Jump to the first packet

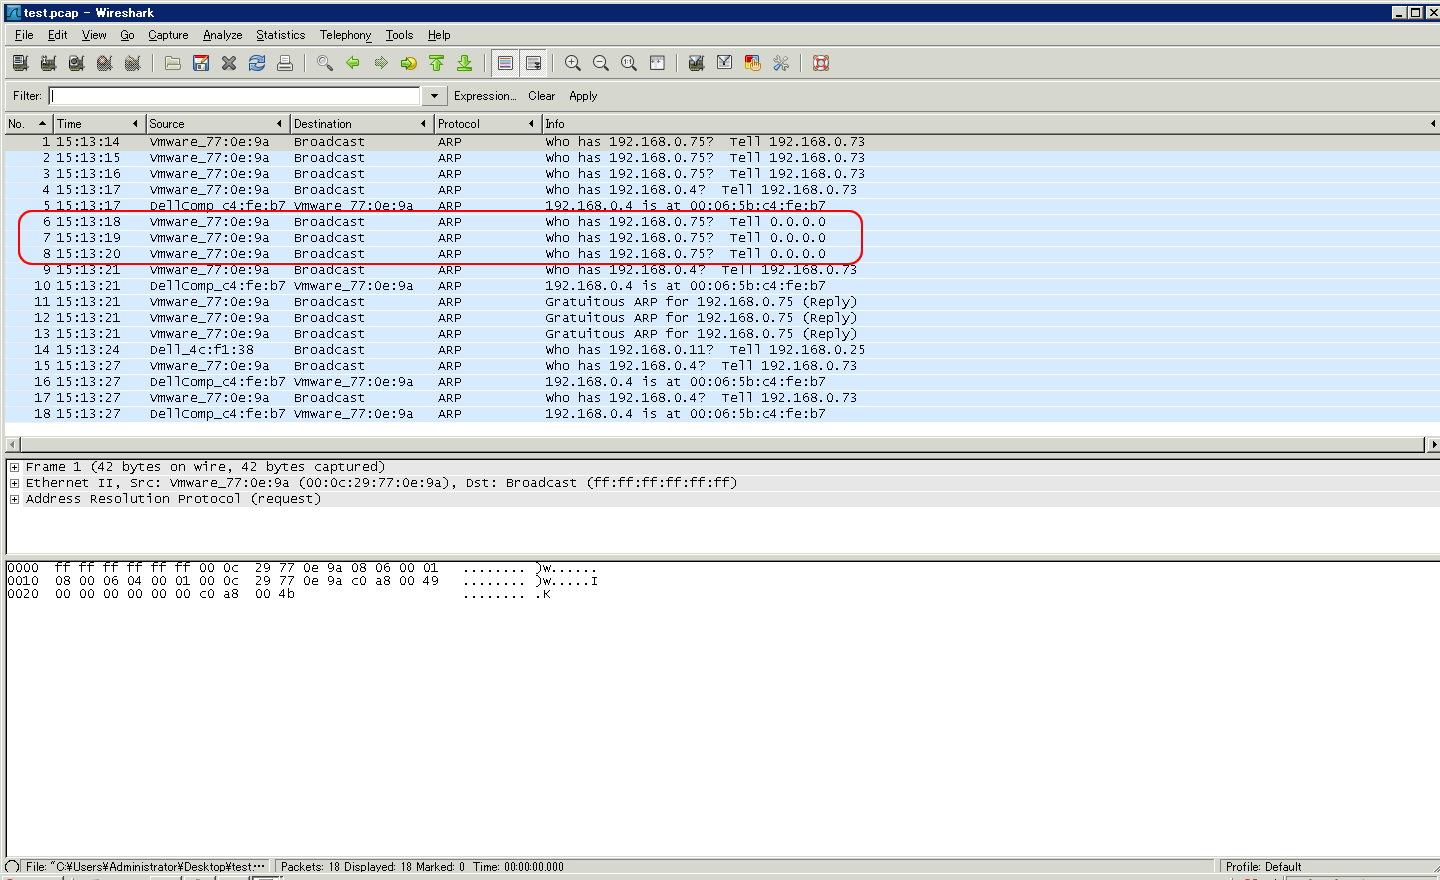click(437, 63)
